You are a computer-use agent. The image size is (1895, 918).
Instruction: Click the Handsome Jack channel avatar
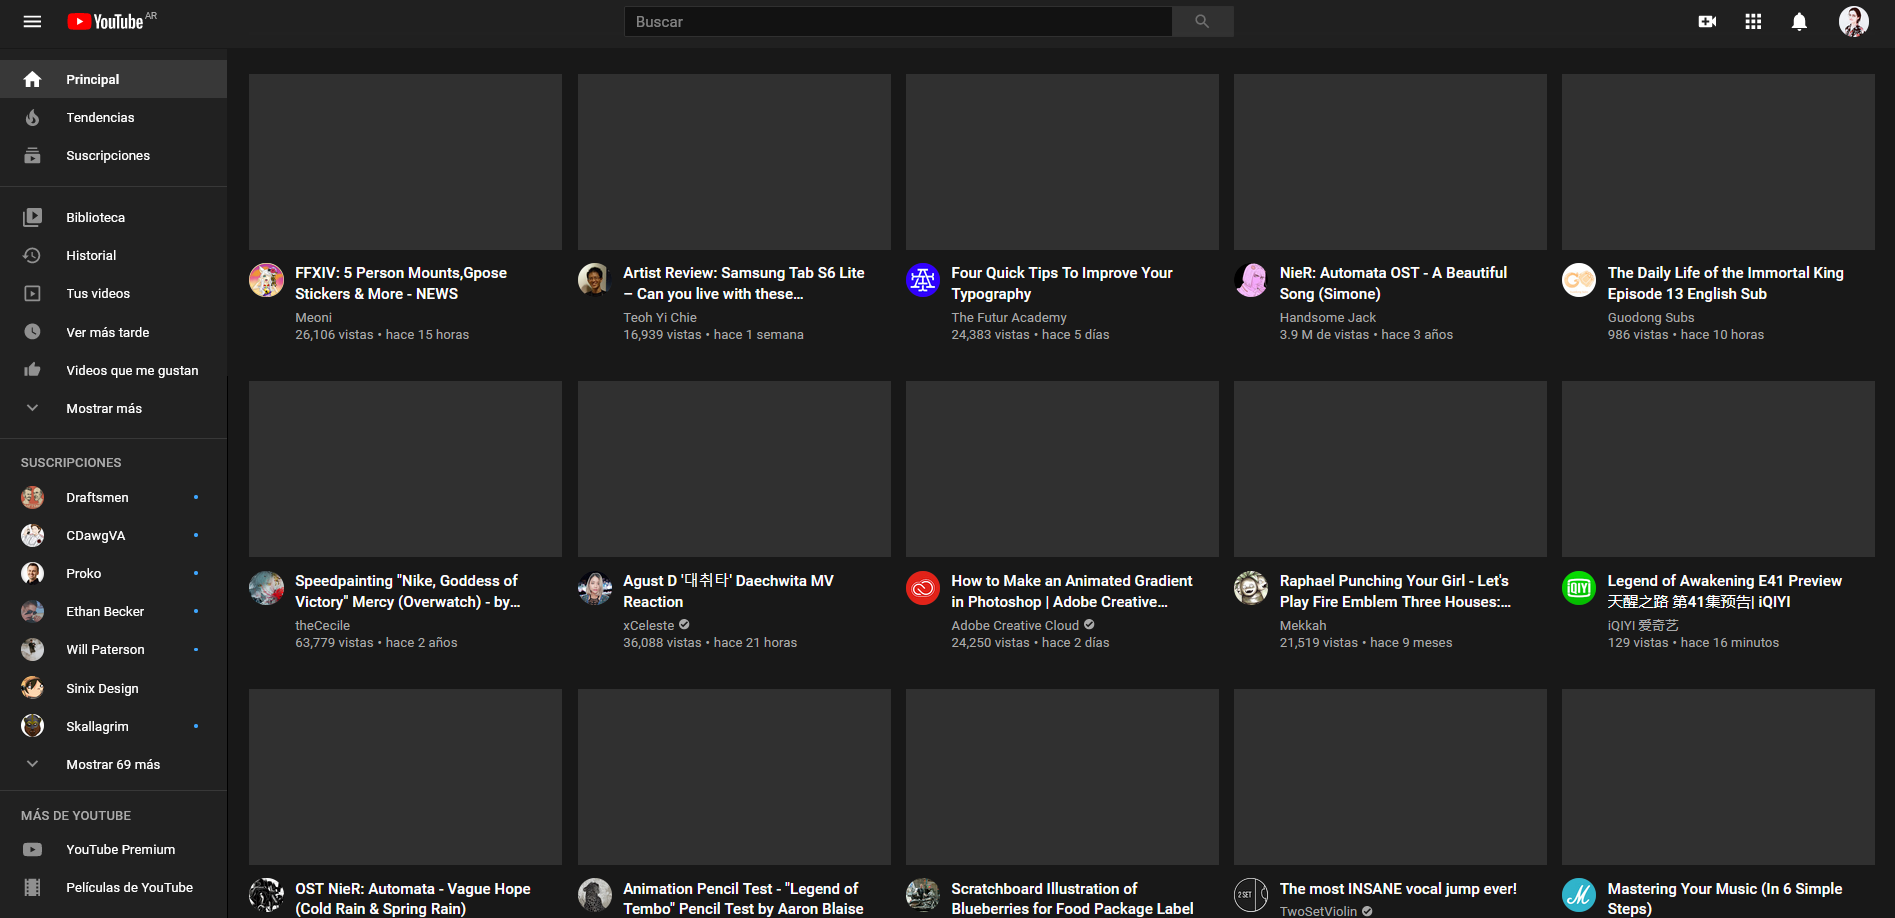coord(1250,280)
